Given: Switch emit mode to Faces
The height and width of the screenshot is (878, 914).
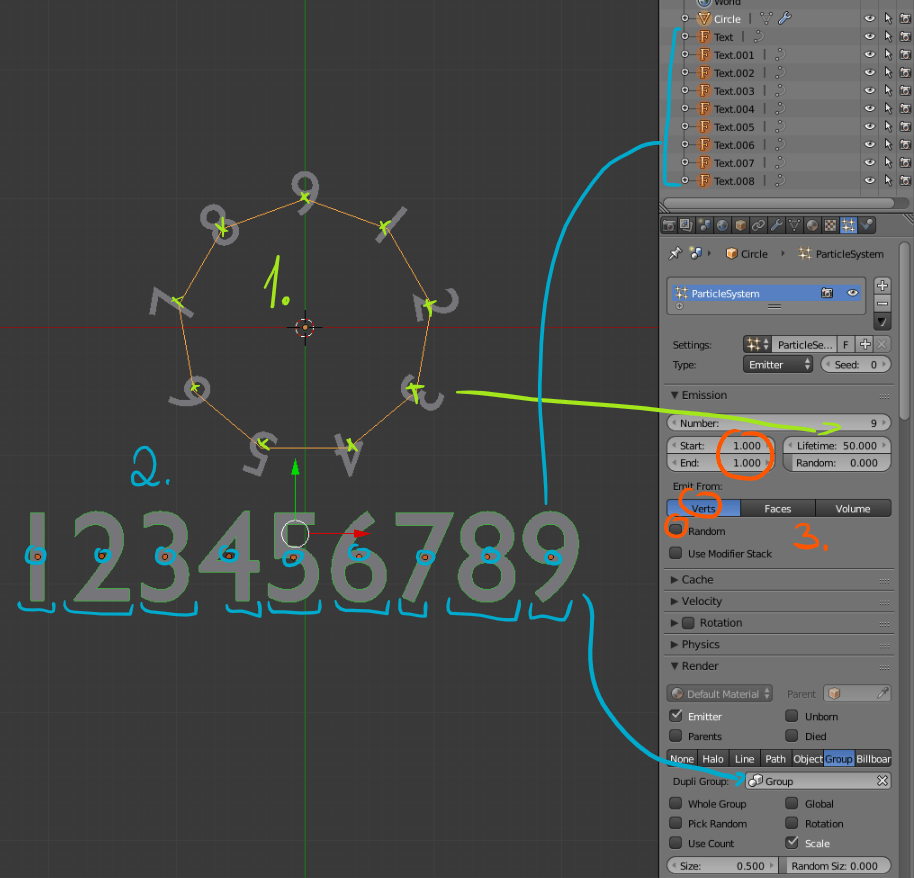Looking at the screenshot, I should point(778,508).
